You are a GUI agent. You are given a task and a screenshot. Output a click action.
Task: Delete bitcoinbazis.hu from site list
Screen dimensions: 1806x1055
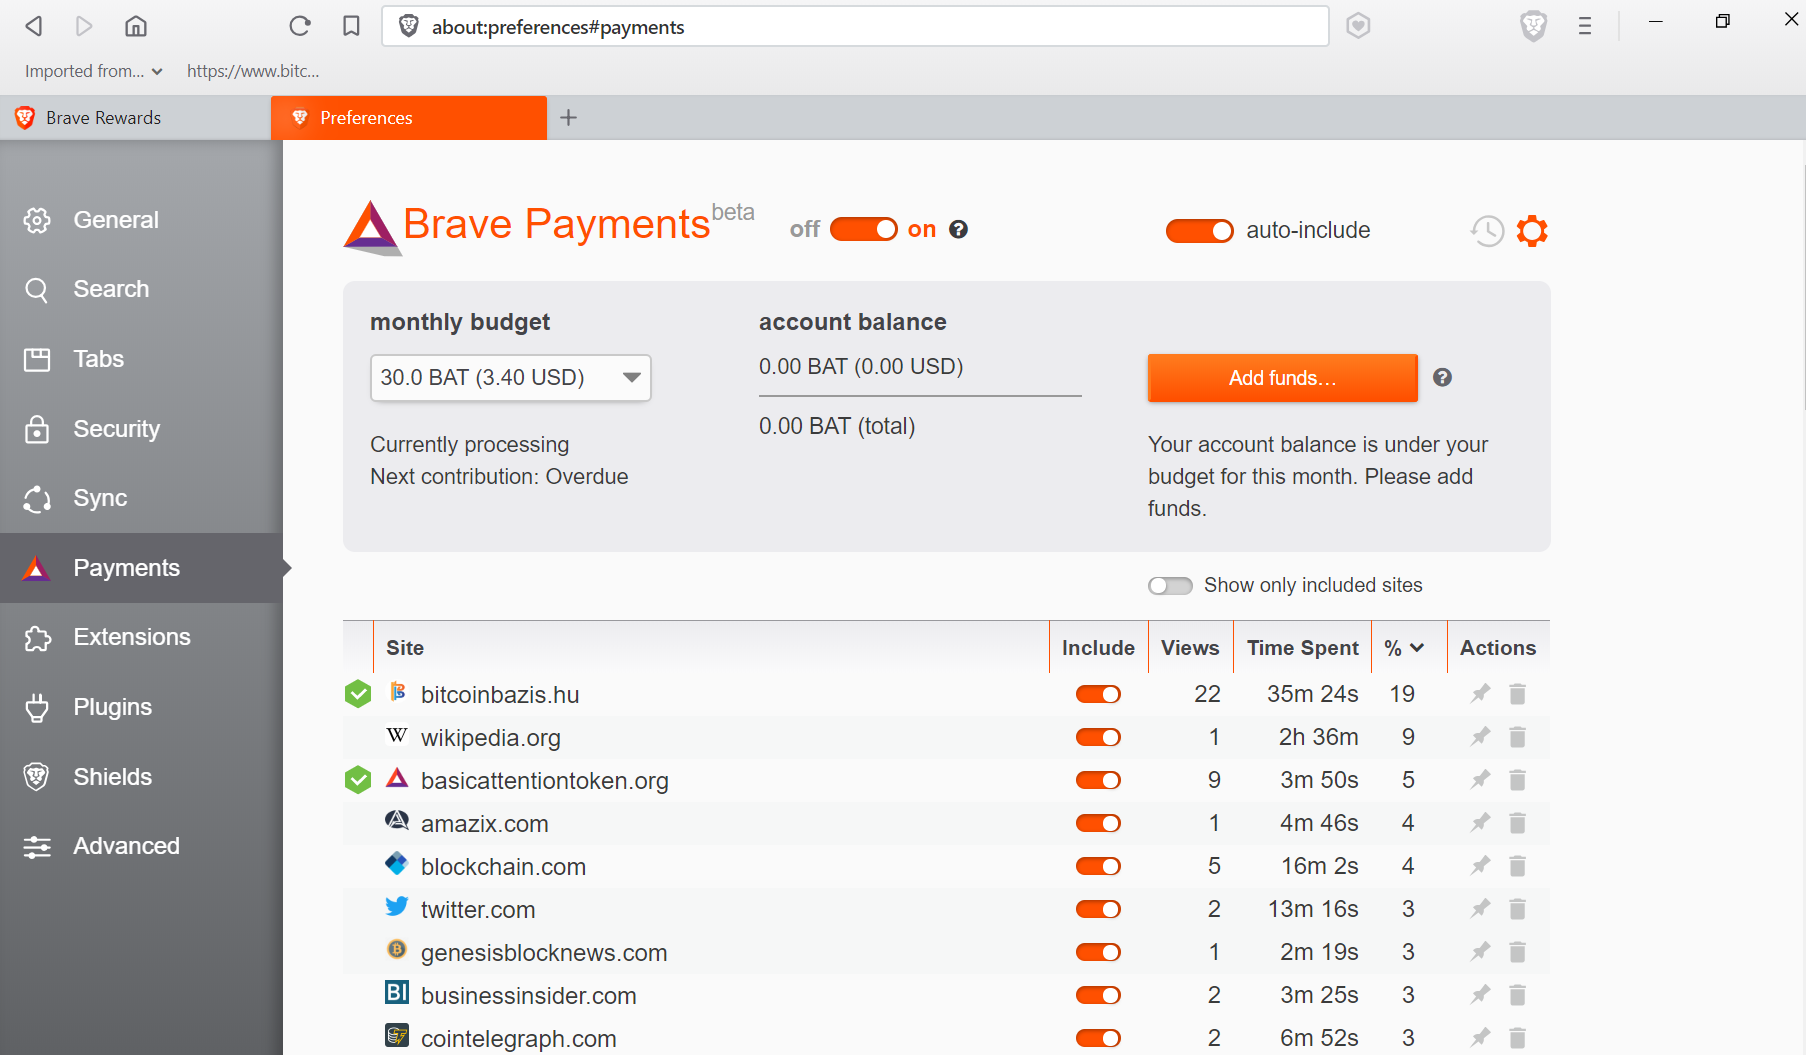(1517, 693)
